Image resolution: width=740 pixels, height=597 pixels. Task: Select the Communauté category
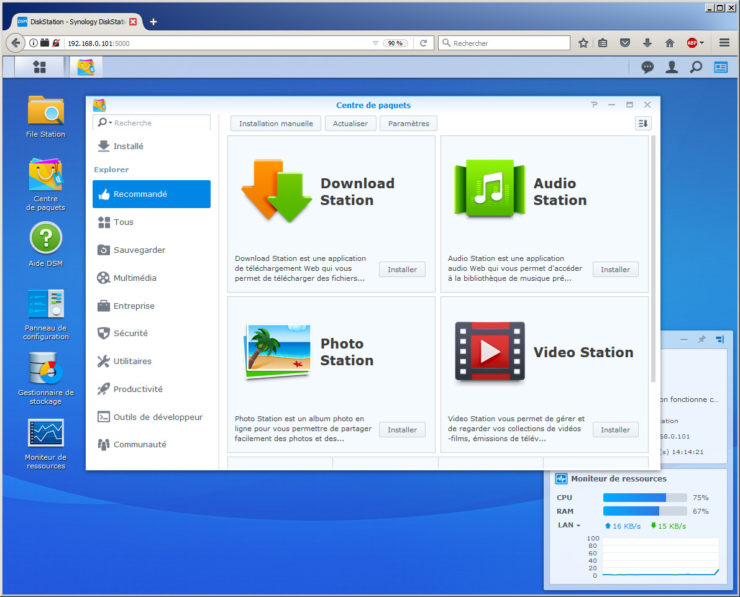pyautogui.click(x=151, y=444)
